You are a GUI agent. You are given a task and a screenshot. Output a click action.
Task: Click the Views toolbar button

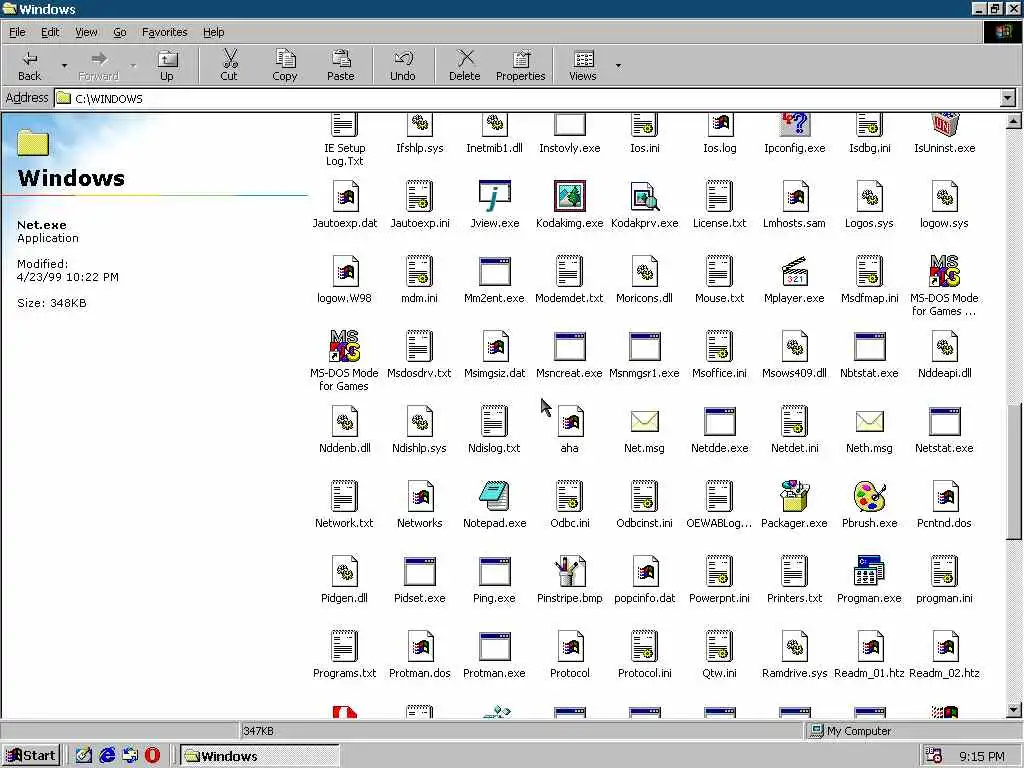583,65
